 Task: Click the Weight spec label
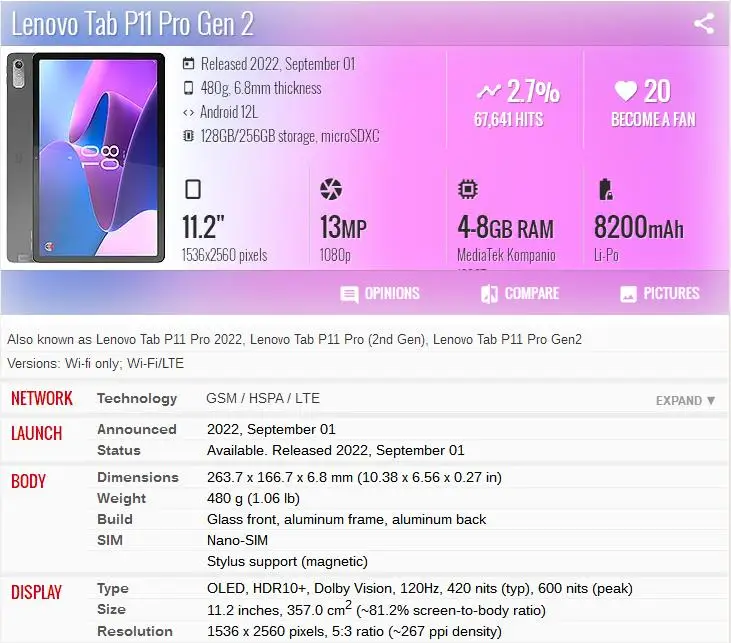point(122,498)
